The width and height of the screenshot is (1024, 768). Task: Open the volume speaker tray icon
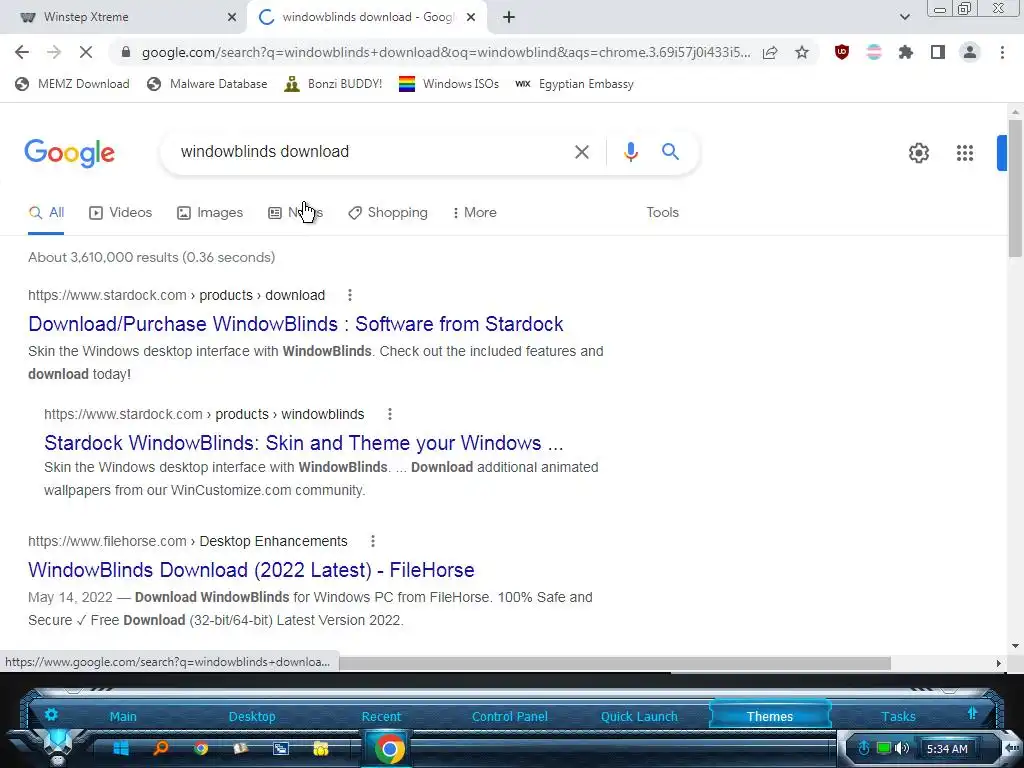tap(902, 748)
